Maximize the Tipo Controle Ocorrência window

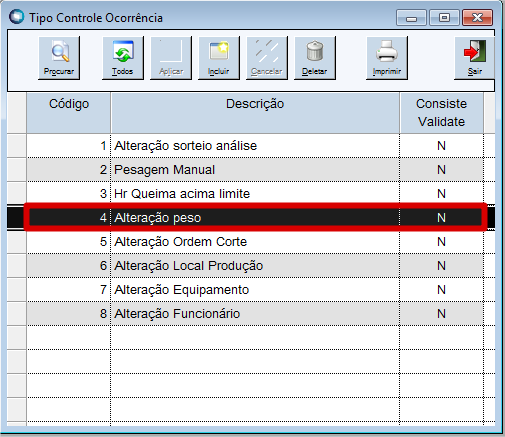point(444,17)
